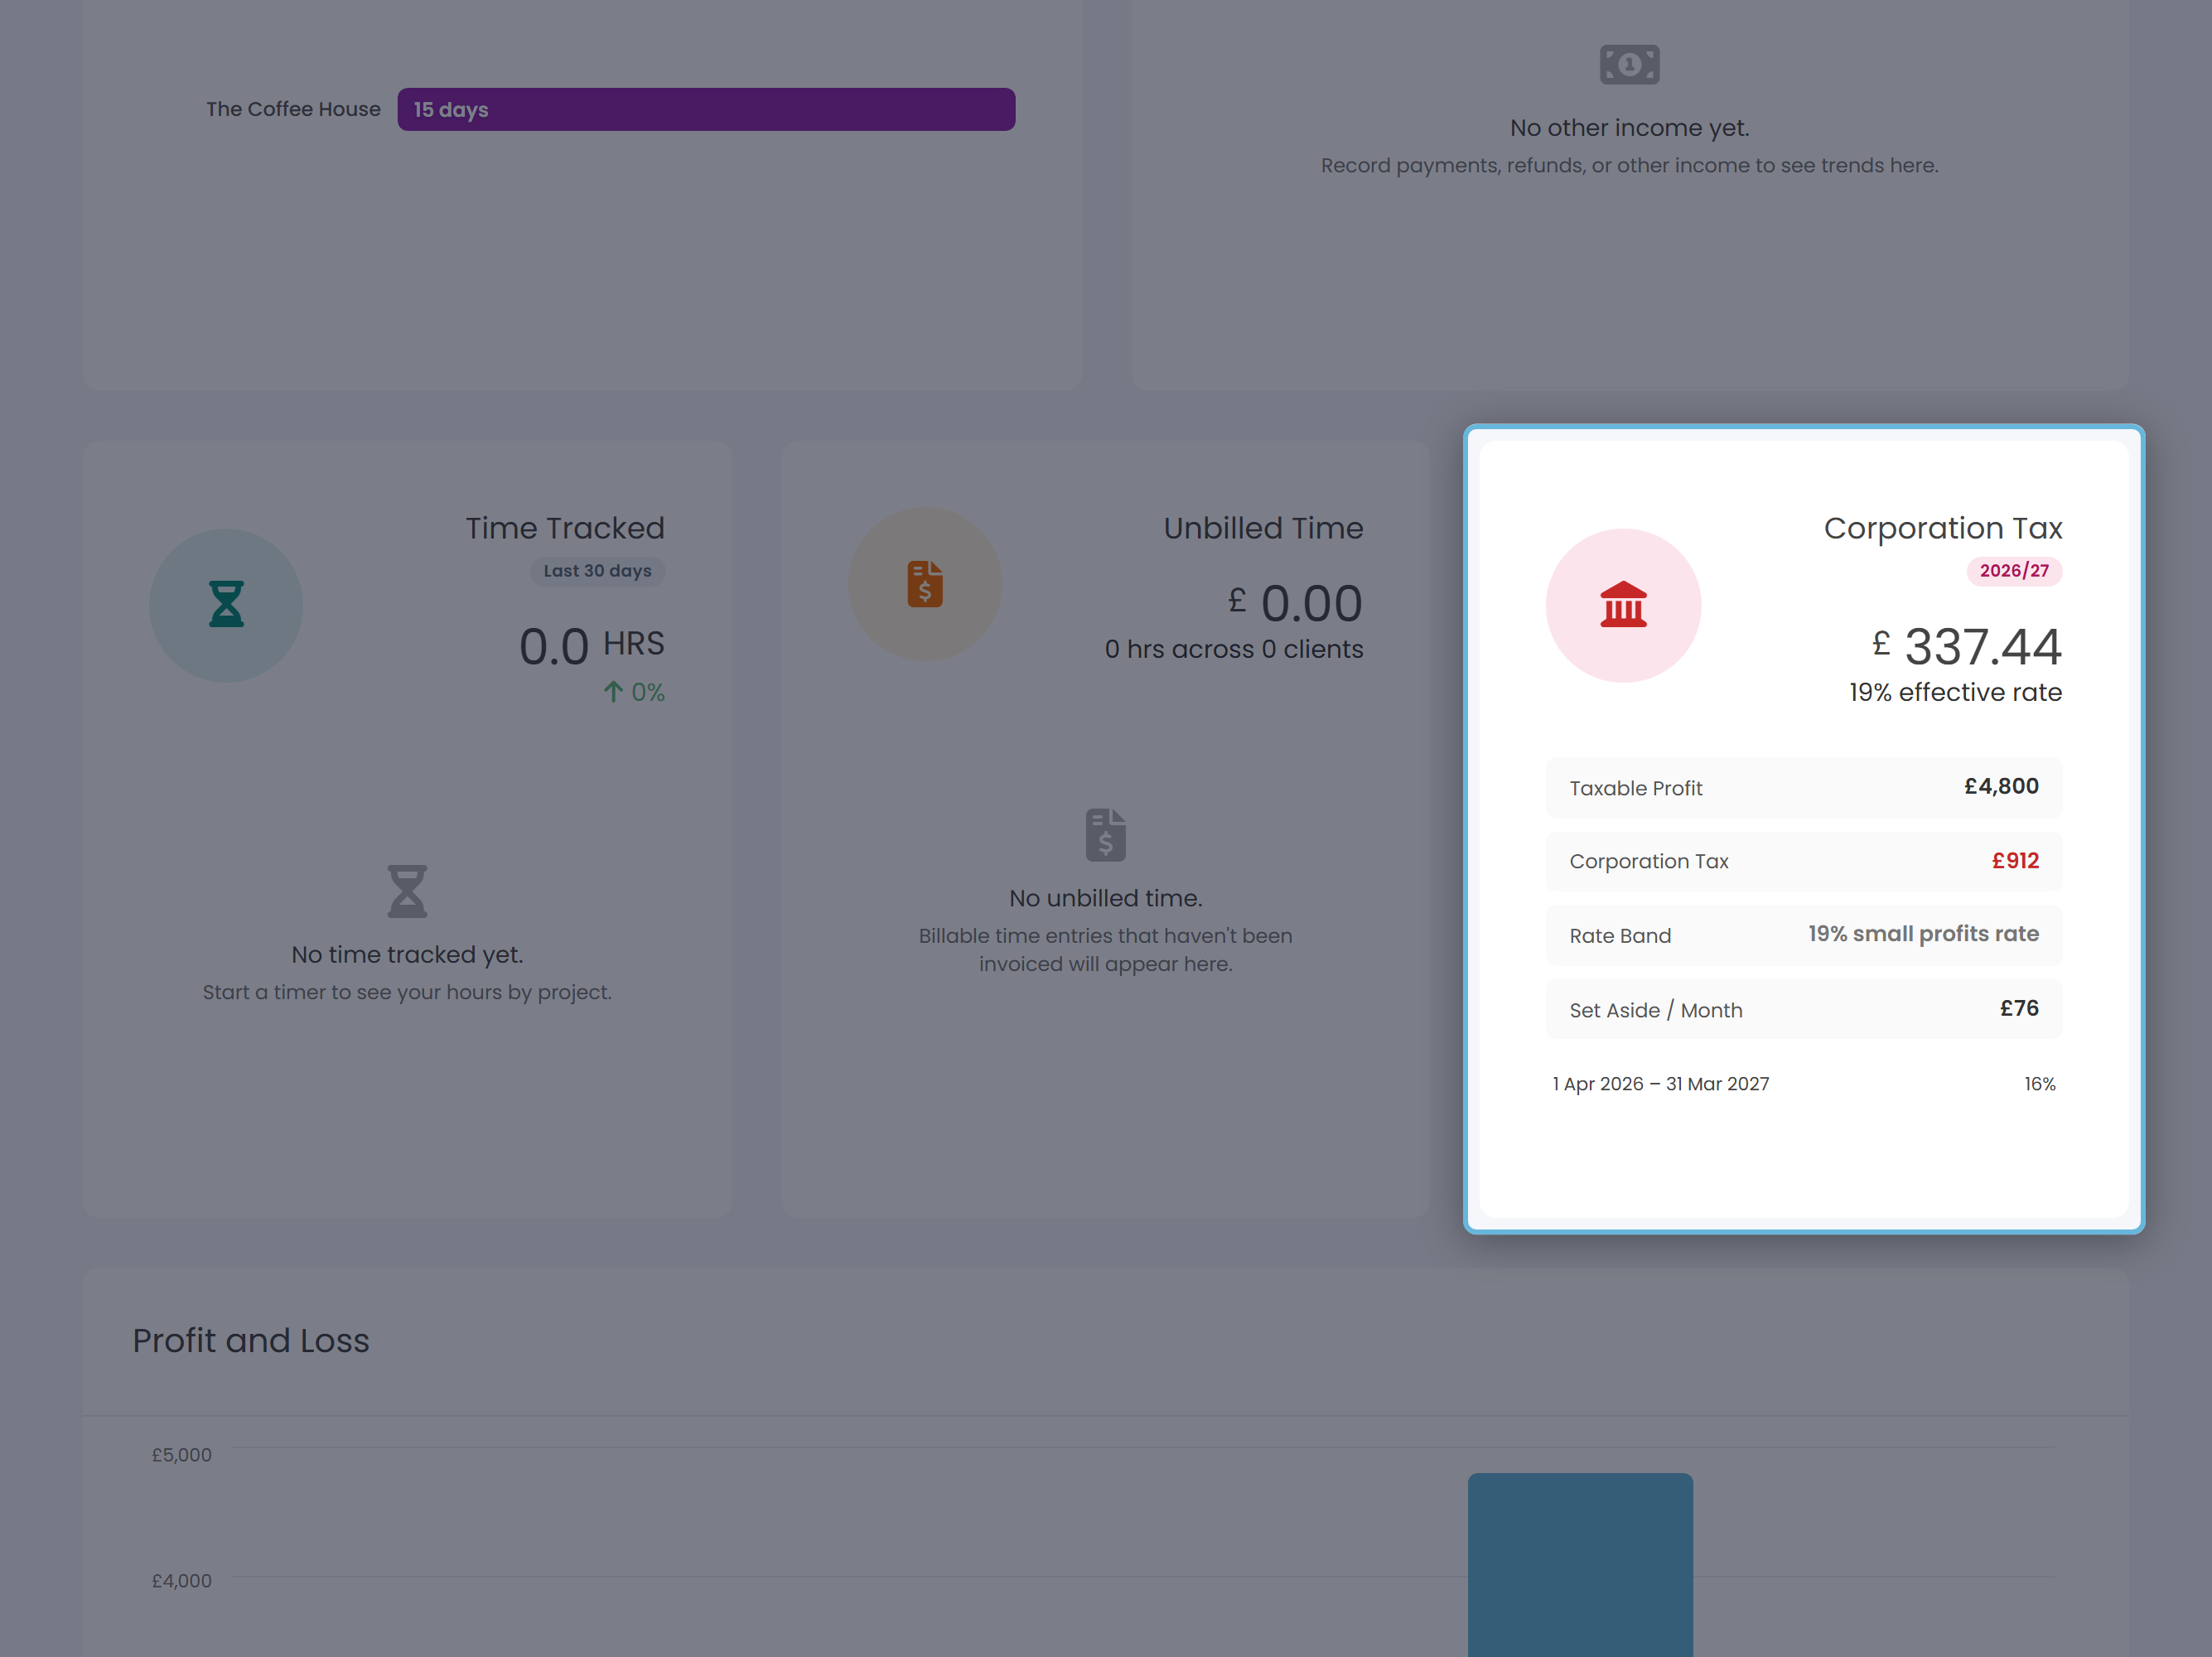Click the Profit and Loss heading

[251, 1340]
